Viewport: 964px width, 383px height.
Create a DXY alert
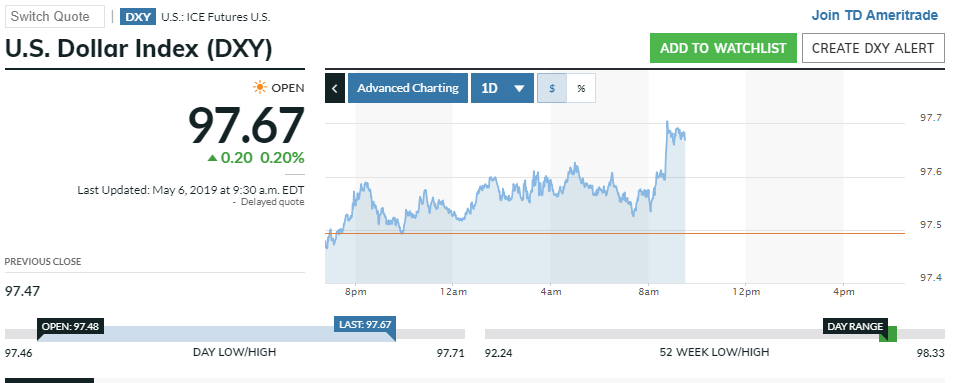point(873,48)
